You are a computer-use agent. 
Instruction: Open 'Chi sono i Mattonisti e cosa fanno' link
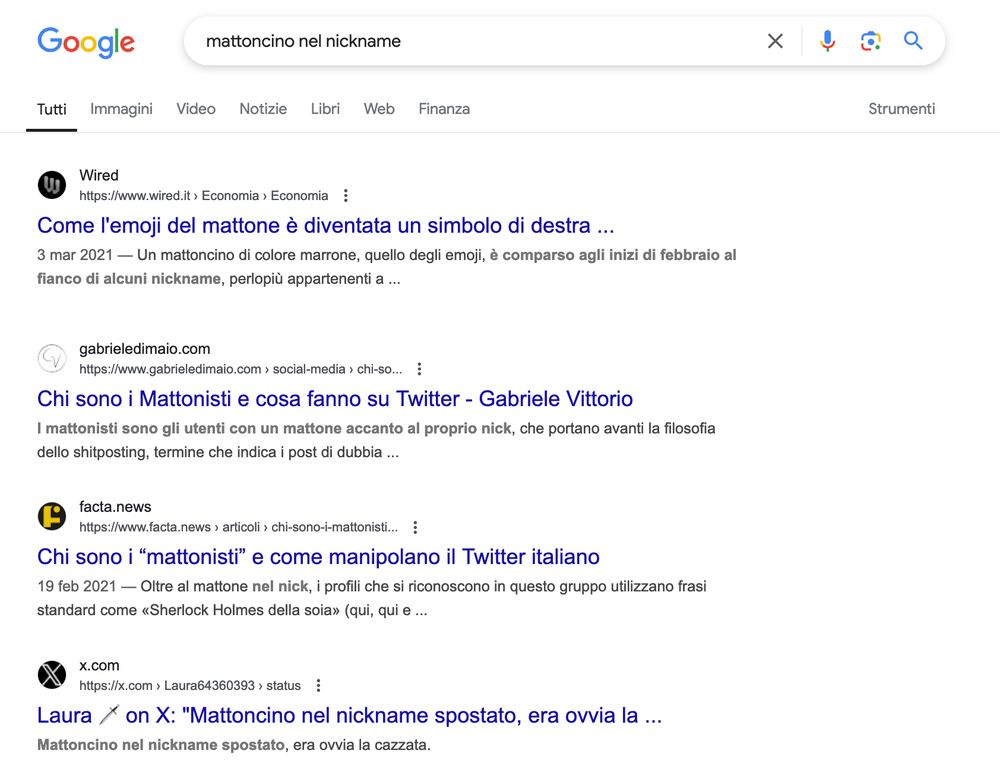335,399
